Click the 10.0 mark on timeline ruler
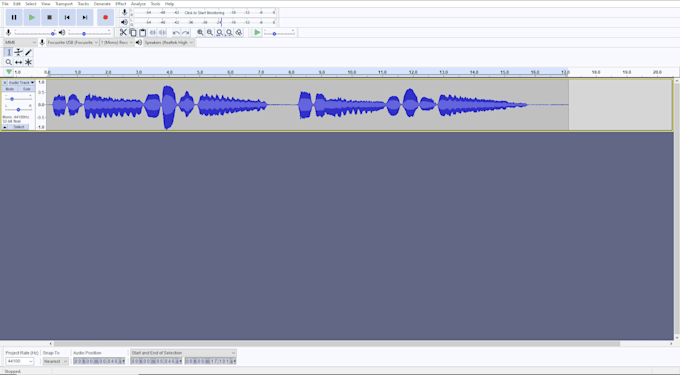The height and width of the screenshot is (375, 680). coord(352,72)
